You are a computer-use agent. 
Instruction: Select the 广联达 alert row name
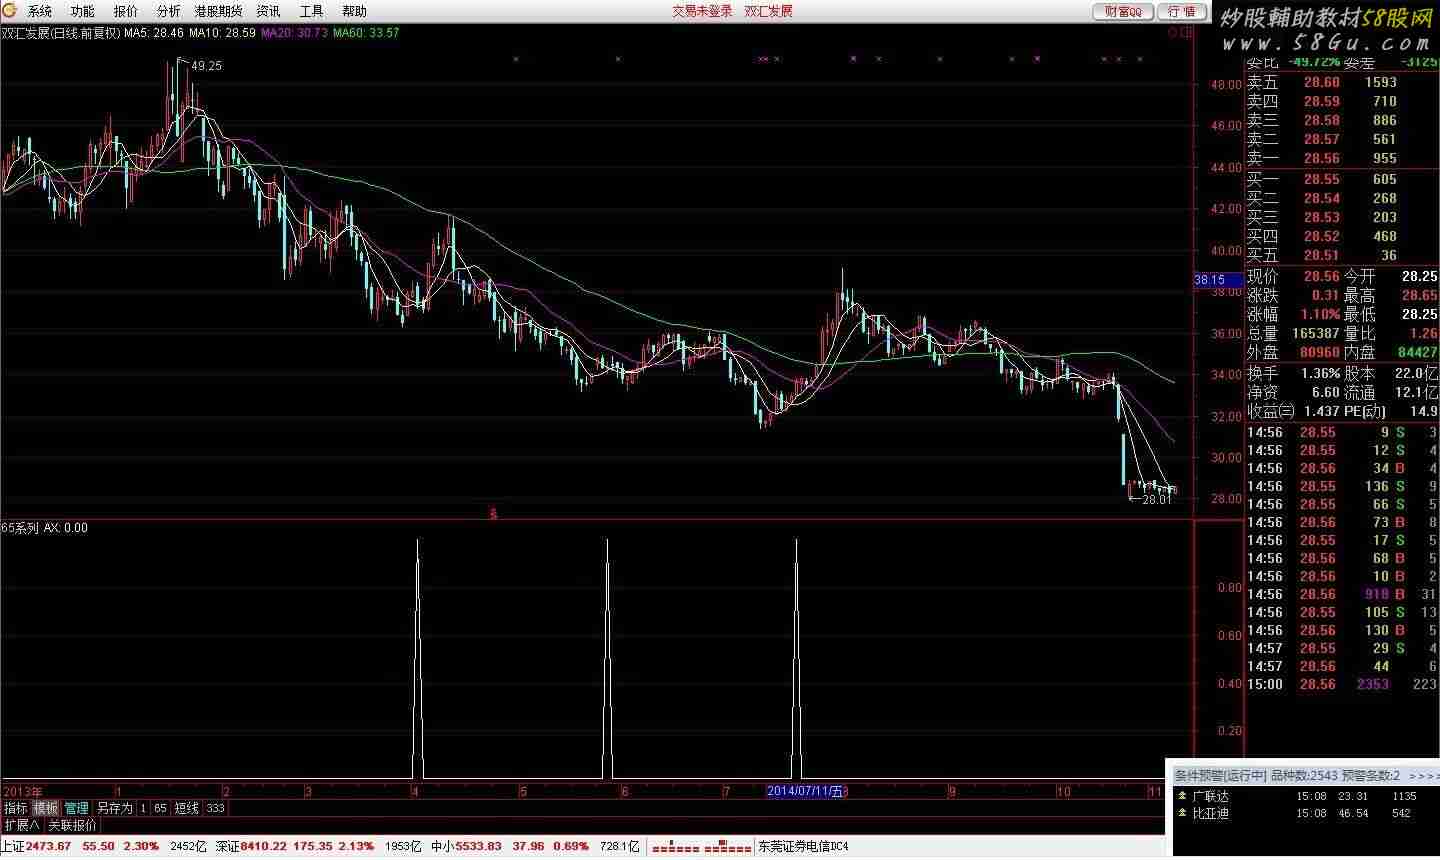tap(1210, 797)
